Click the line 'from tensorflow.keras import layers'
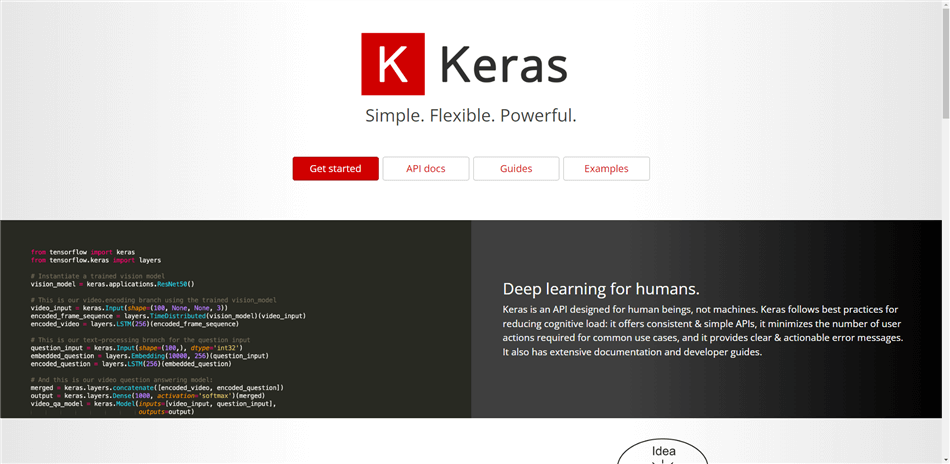The image size is (950, 464). [96, 260]
